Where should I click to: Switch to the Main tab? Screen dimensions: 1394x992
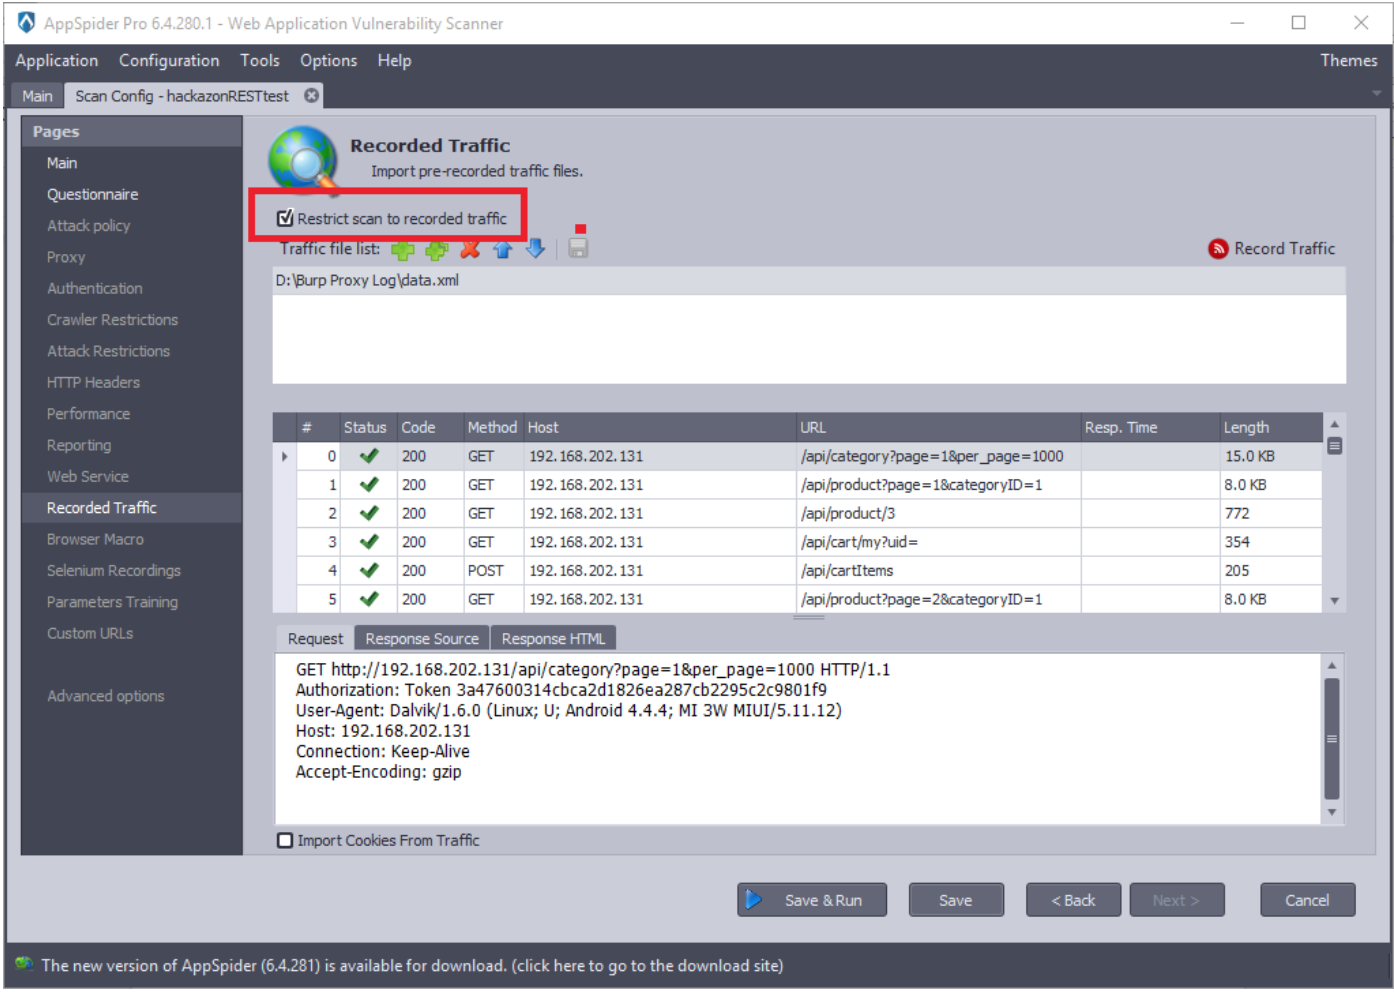tap(37, 96)
